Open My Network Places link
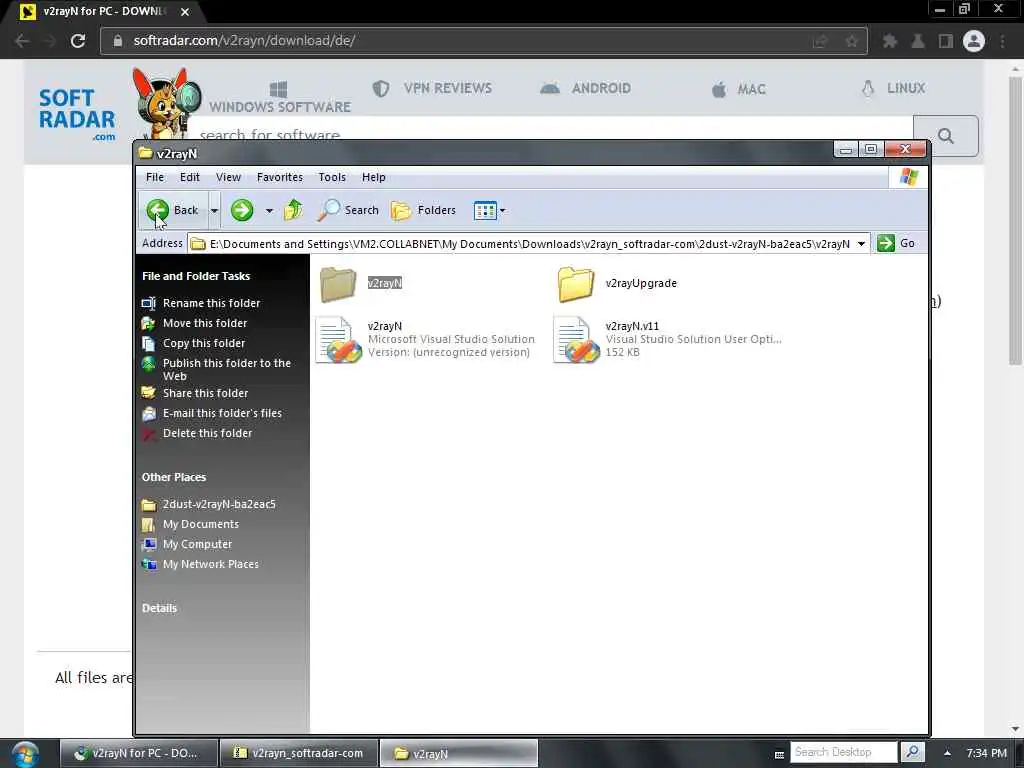 click(x=210, y=564)
